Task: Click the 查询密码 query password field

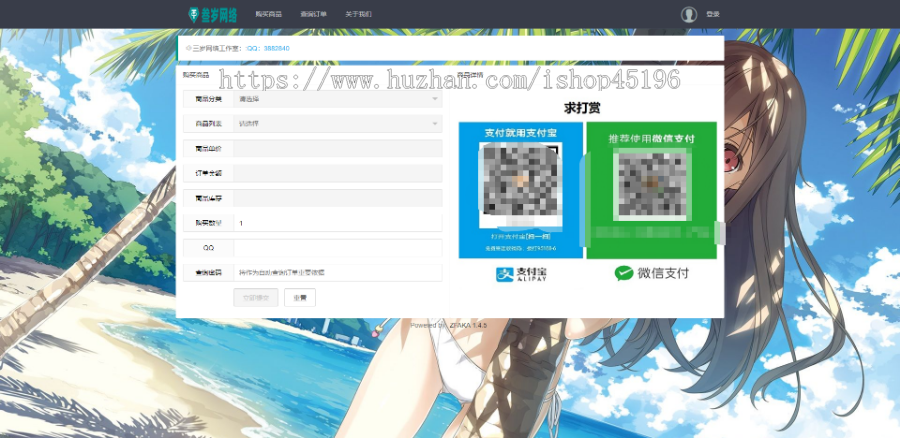Action: click(x=338, y=273)
